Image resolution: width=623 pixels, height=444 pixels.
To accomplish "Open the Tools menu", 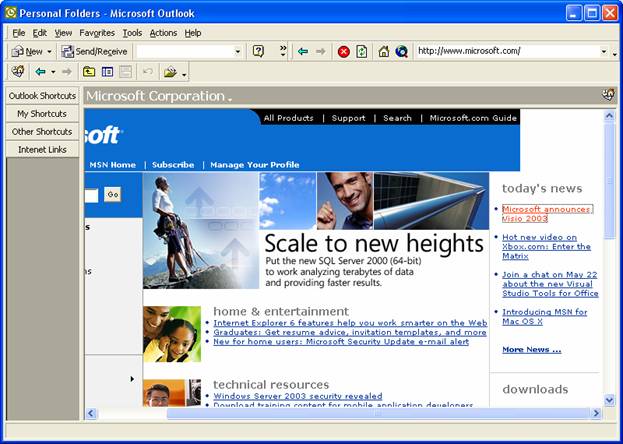I will coord(132,33).
